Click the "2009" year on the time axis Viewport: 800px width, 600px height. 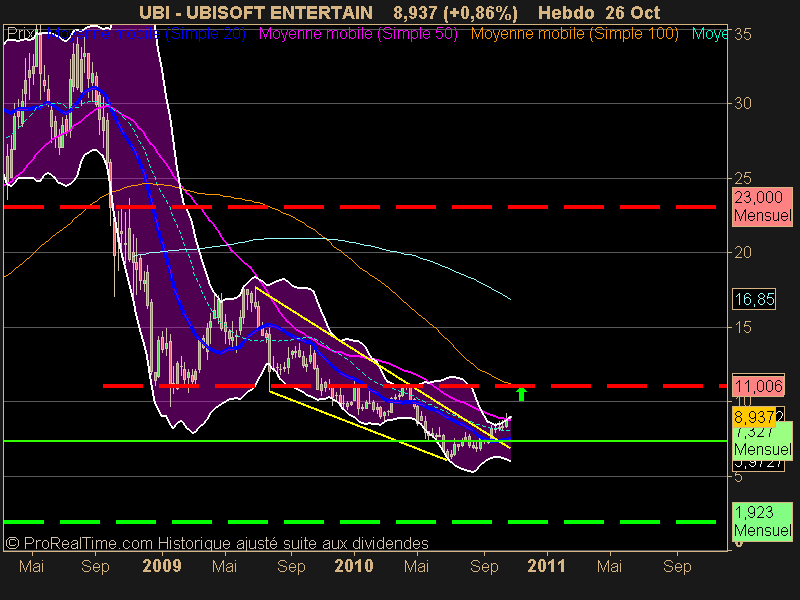[162, 566]
